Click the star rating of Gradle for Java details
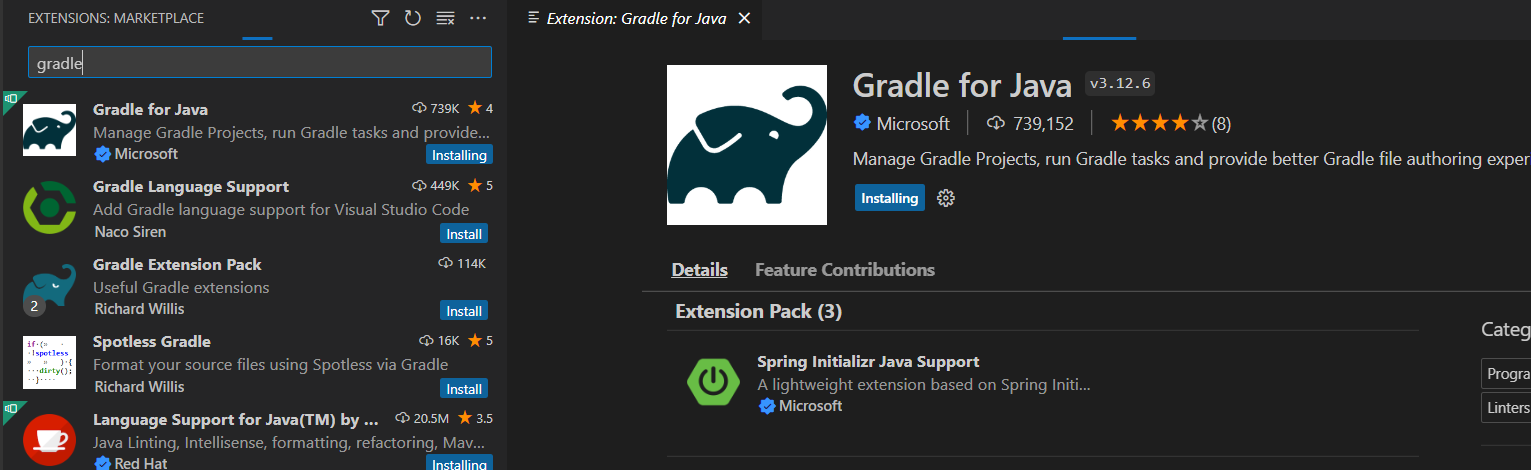1531x470 pixels. tap(1159, 123)
